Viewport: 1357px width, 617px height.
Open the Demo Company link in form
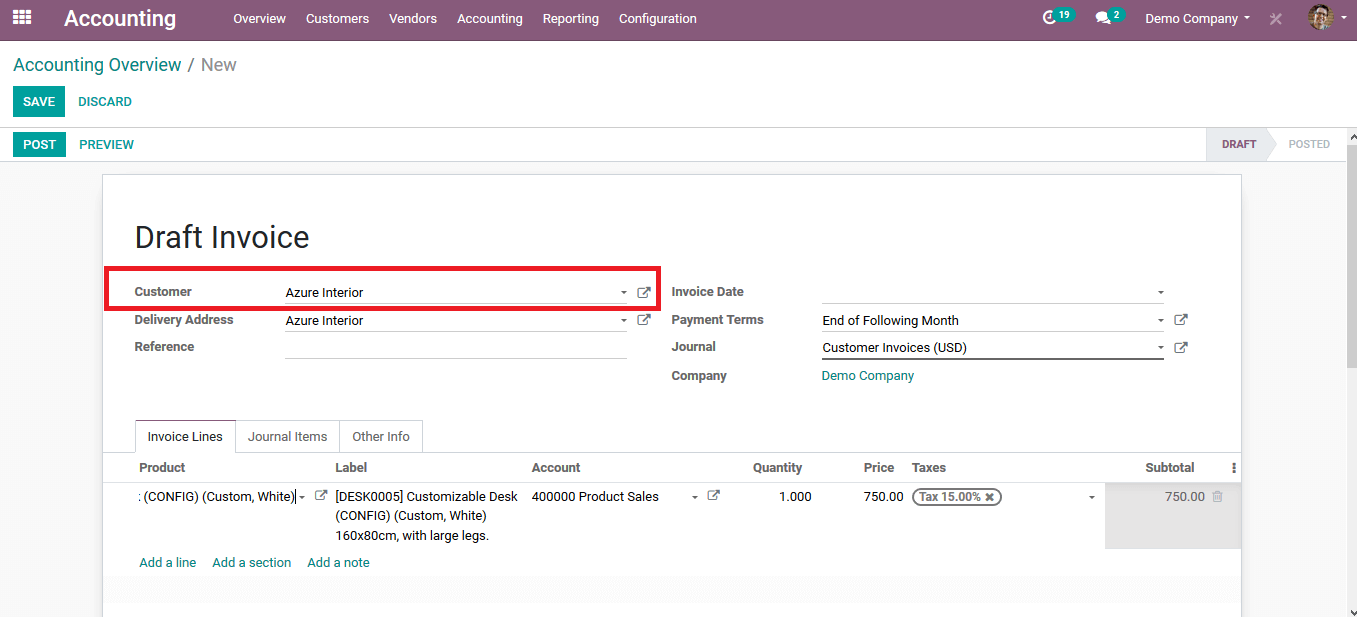(868, 376)
